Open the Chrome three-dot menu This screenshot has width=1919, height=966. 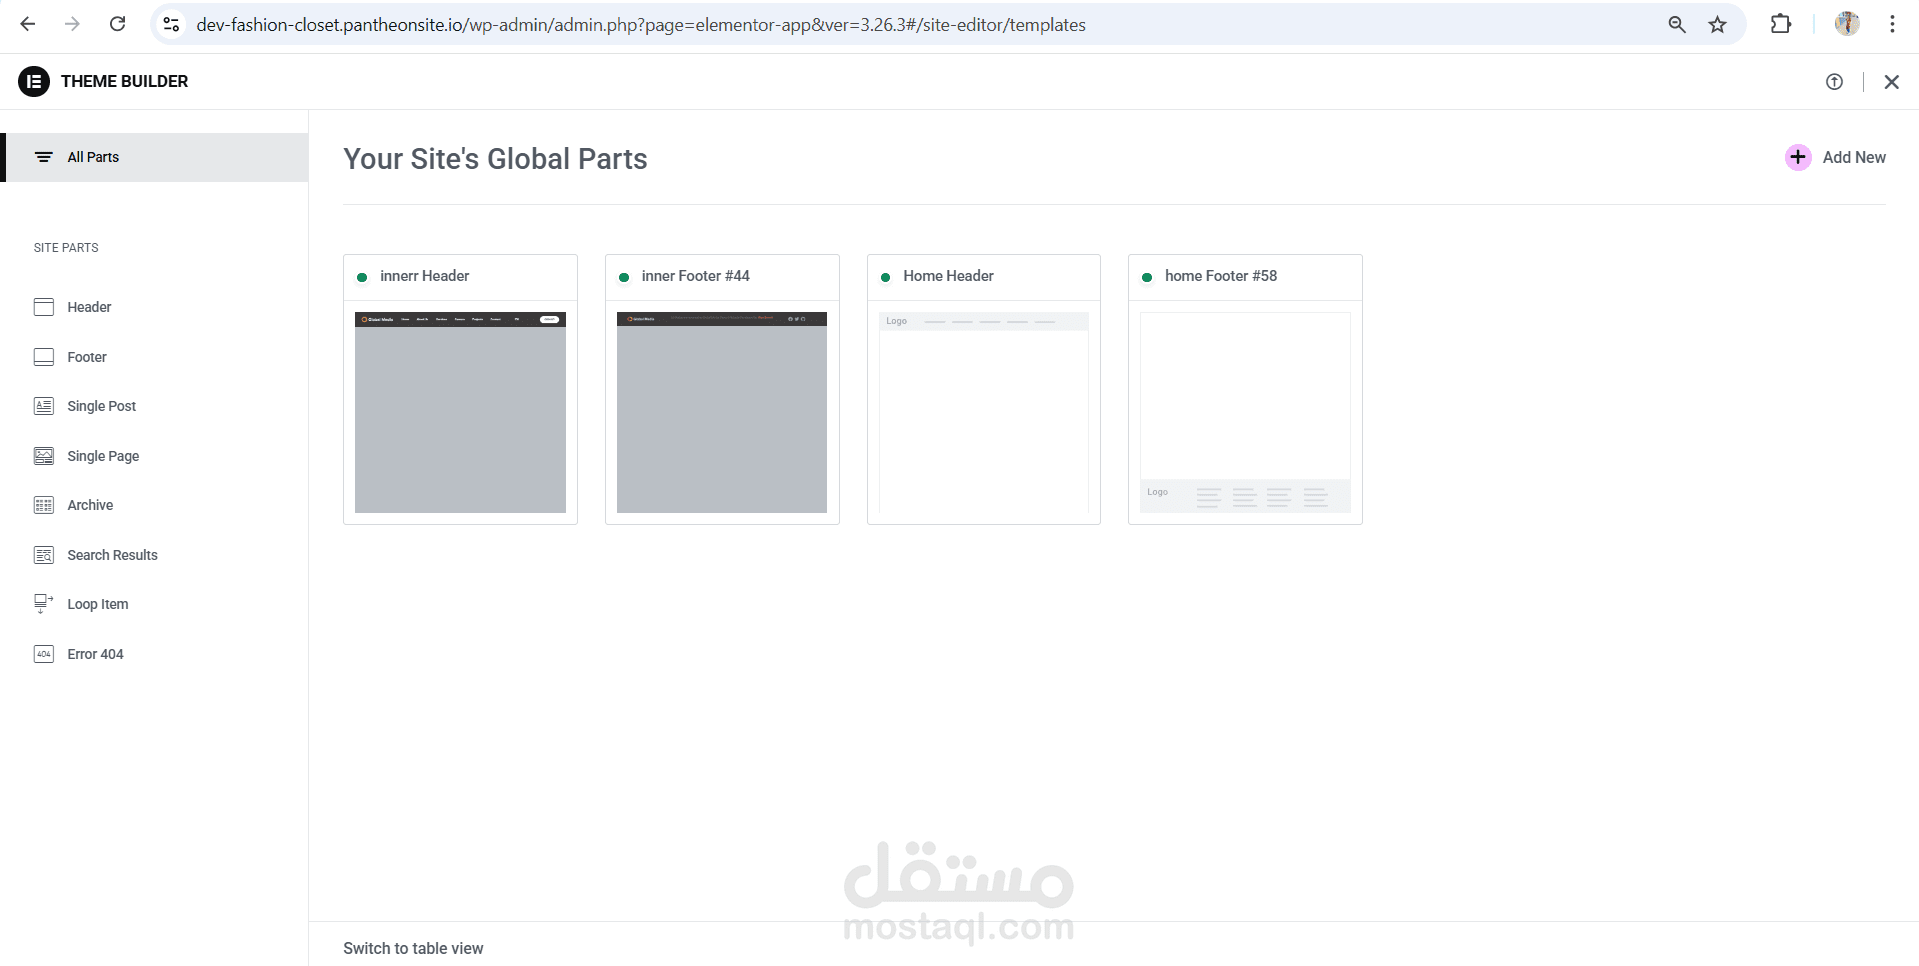pos(1892,24)
